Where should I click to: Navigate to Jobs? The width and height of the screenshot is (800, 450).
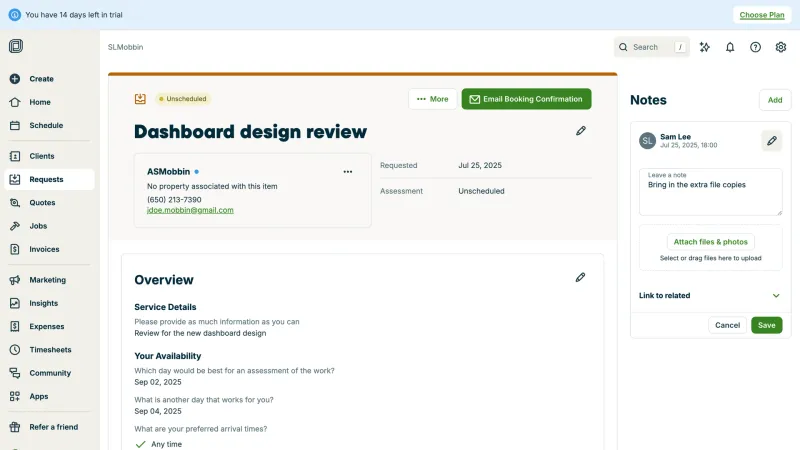(x=49, y=226)
